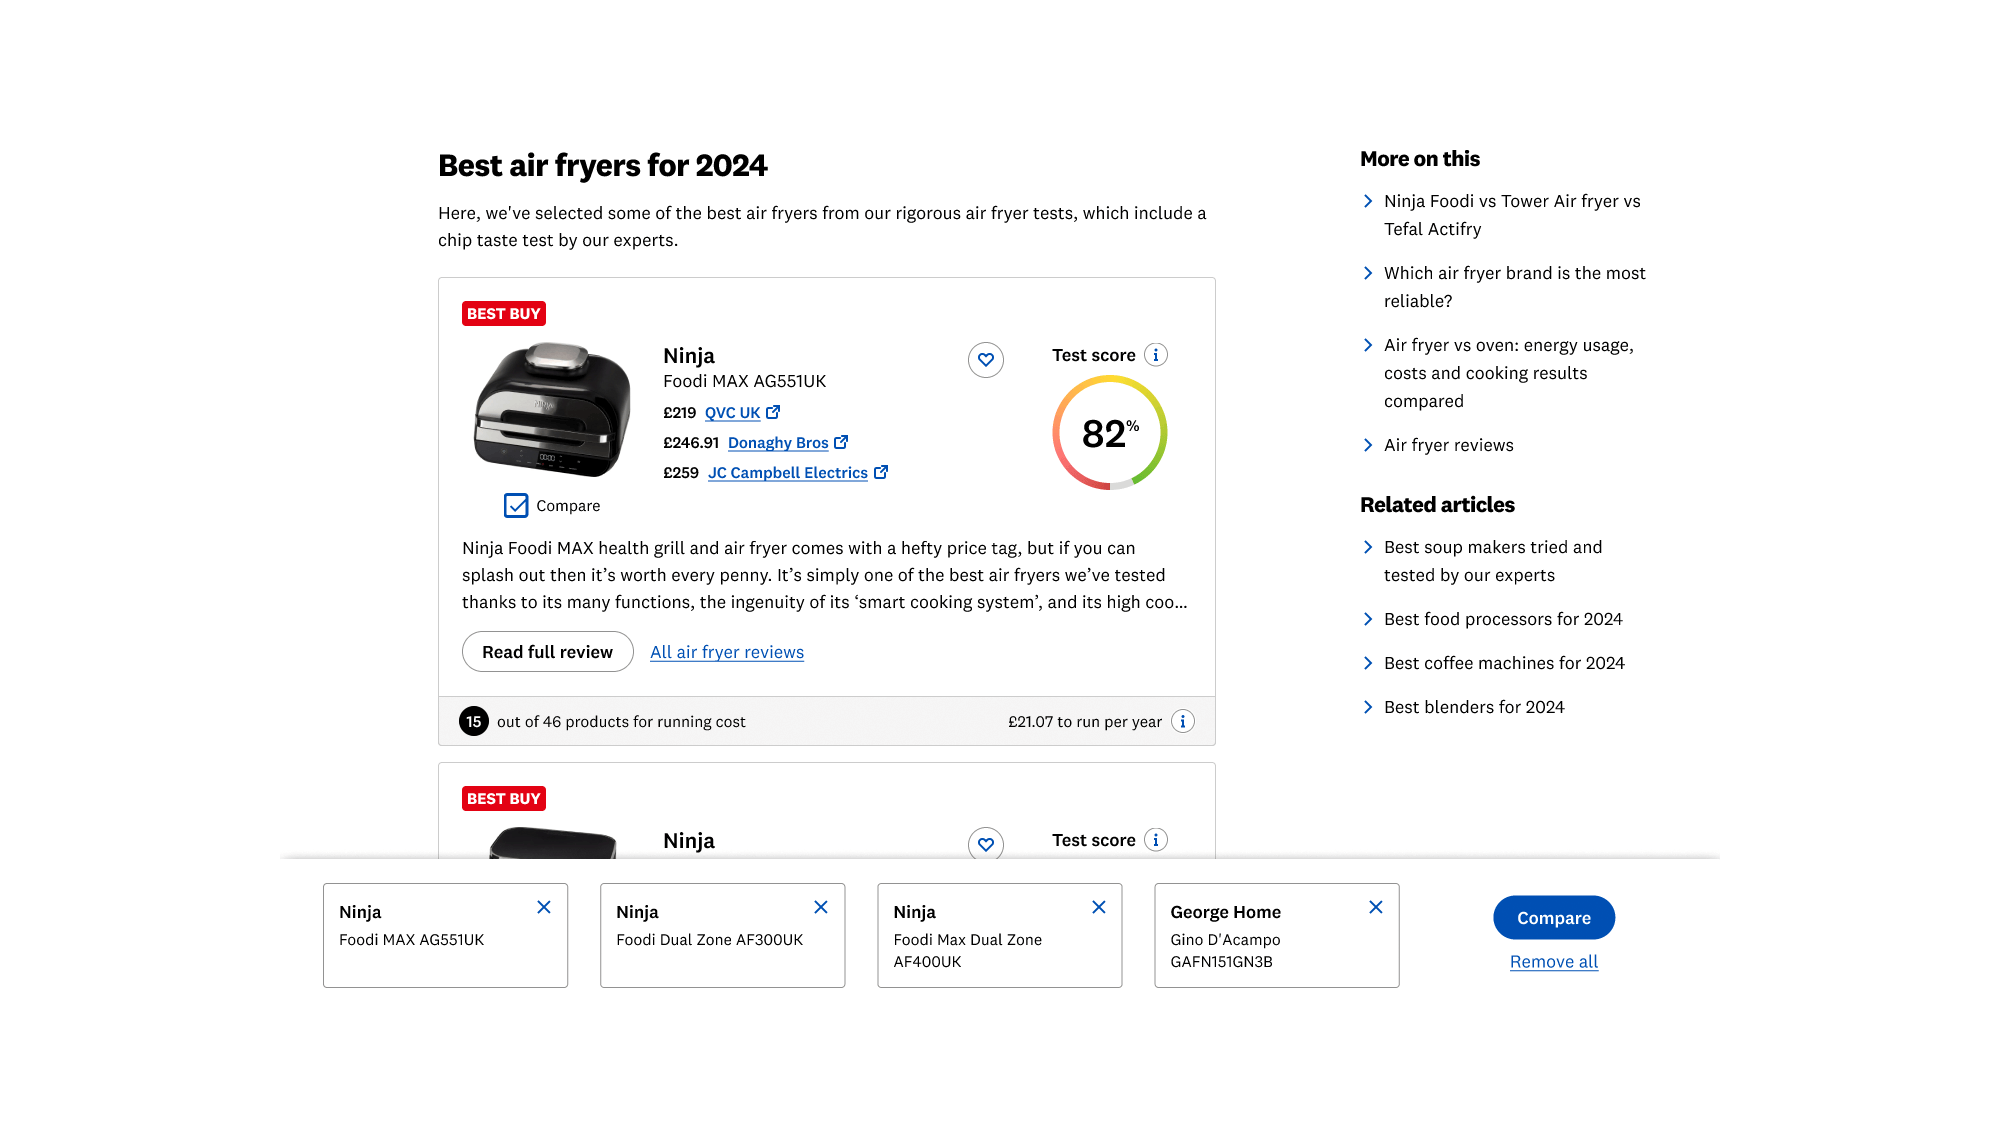Click the Compare button

coord(1553,917)
